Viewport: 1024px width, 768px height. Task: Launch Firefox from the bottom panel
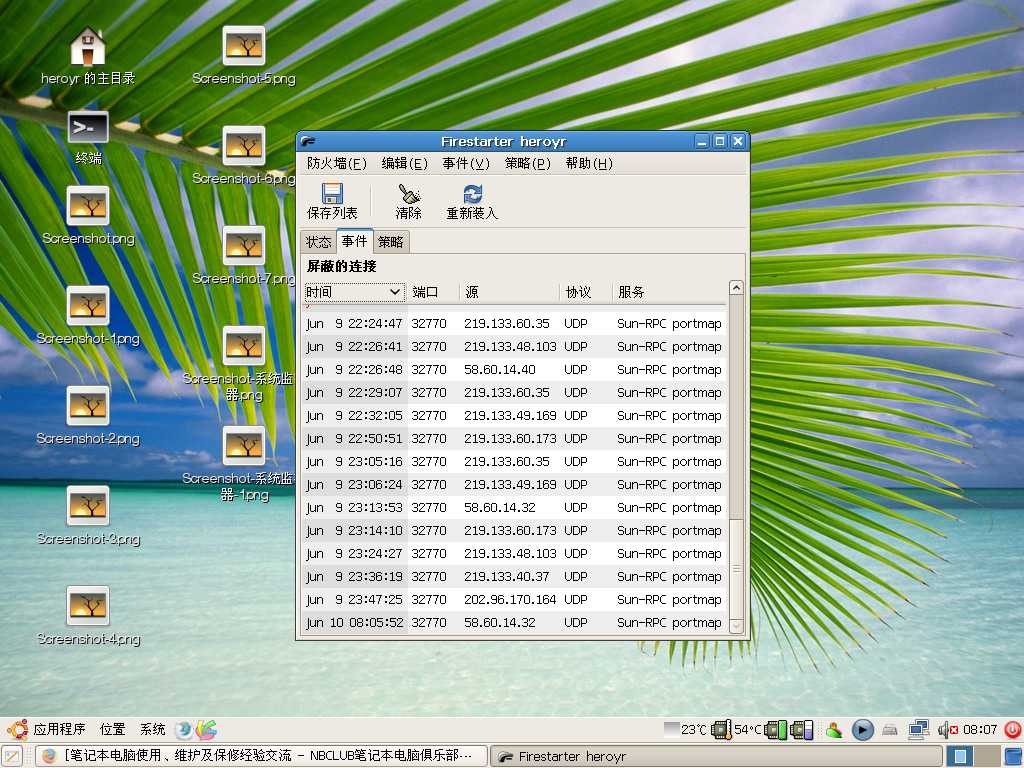pyautogui.click(x=184, y=730)
